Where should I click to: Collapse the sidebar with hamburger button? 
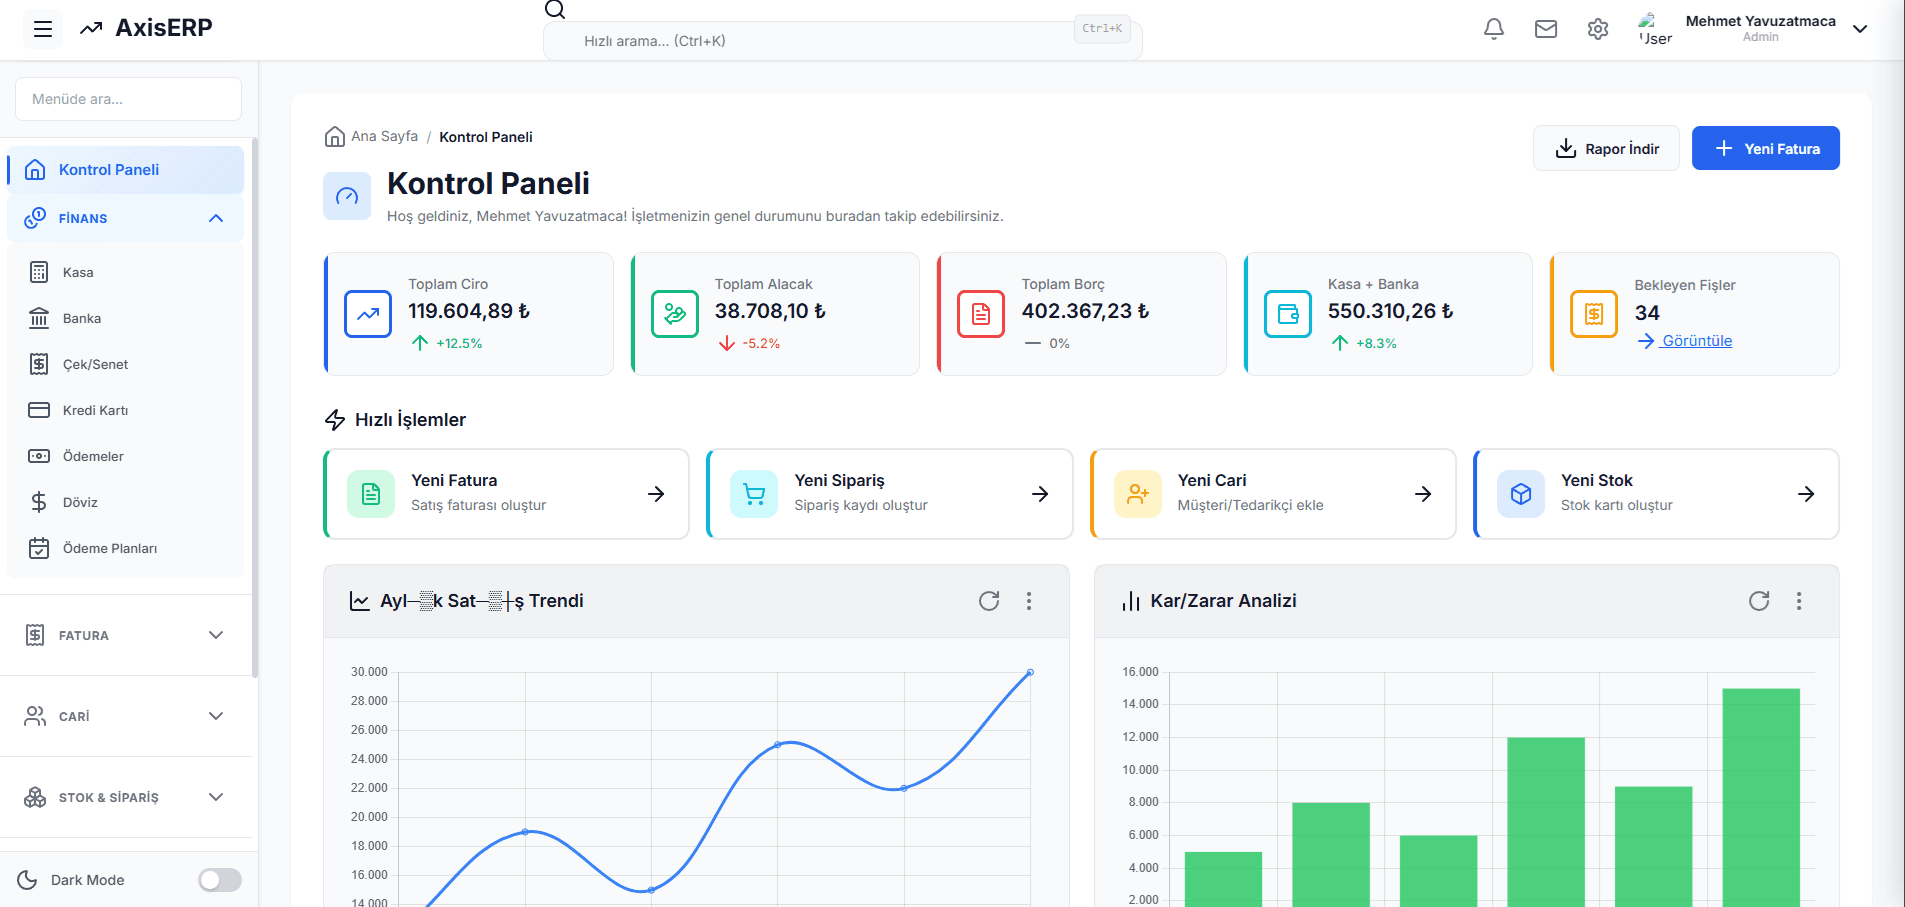click(x=42, y=29)
